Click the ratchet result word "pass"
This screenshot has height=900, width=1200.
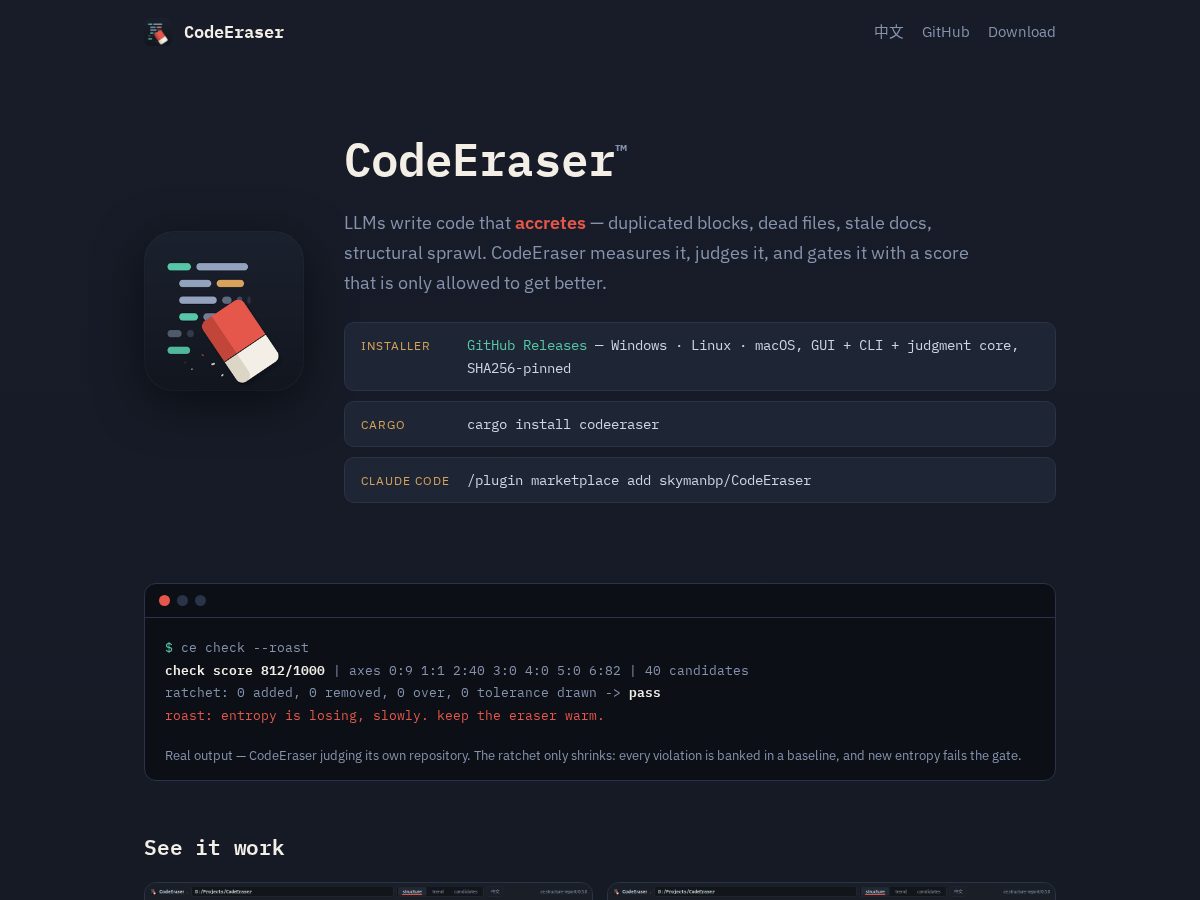point(645,693)
